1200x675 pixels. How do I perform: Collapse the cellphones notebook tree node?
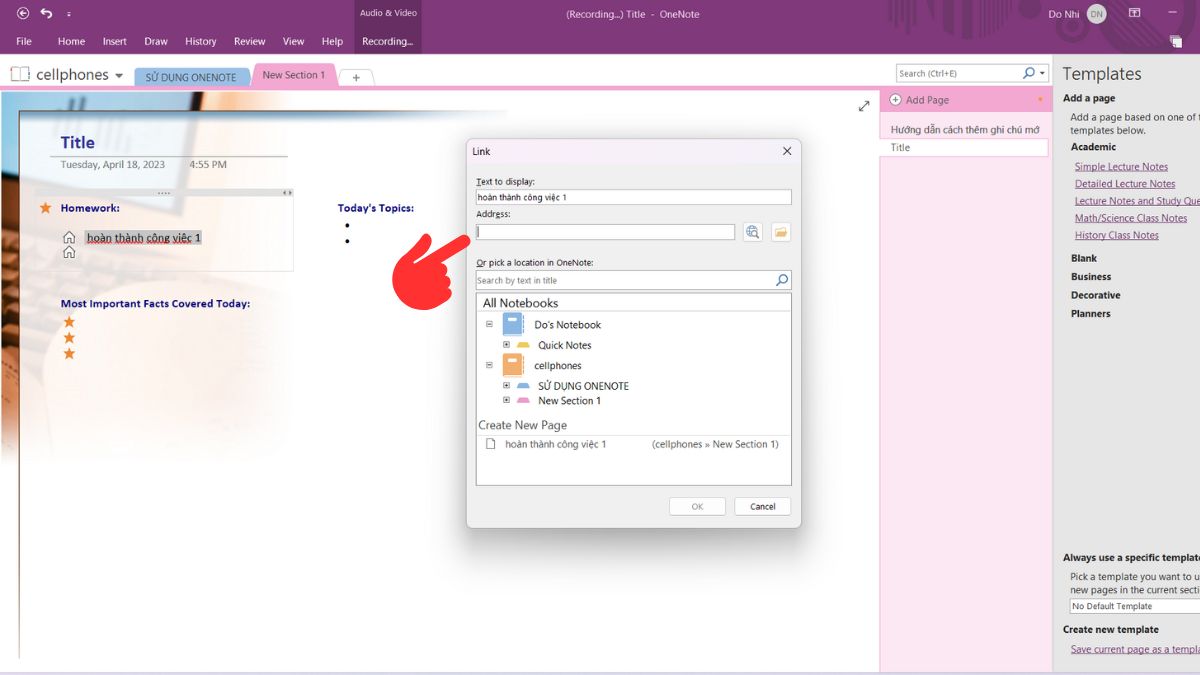coord(490,365)
